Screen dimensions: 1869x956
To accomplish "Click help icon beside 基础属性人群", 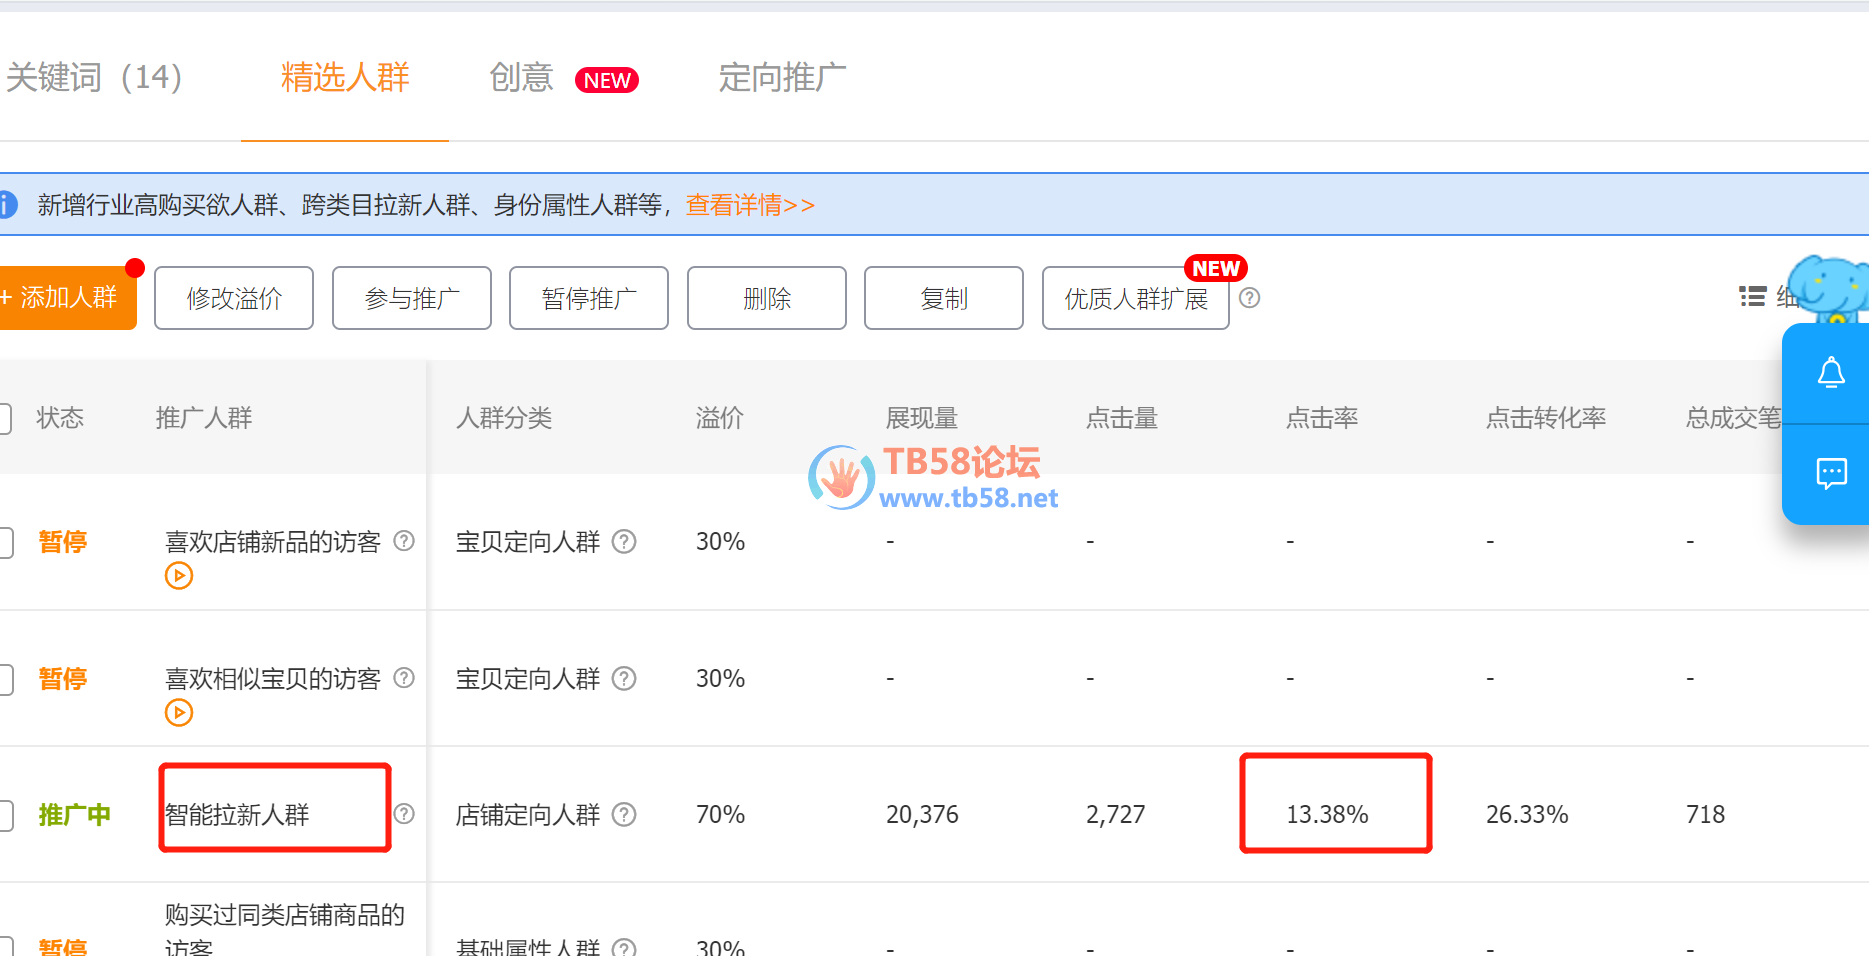I will (x=624, y=947).
